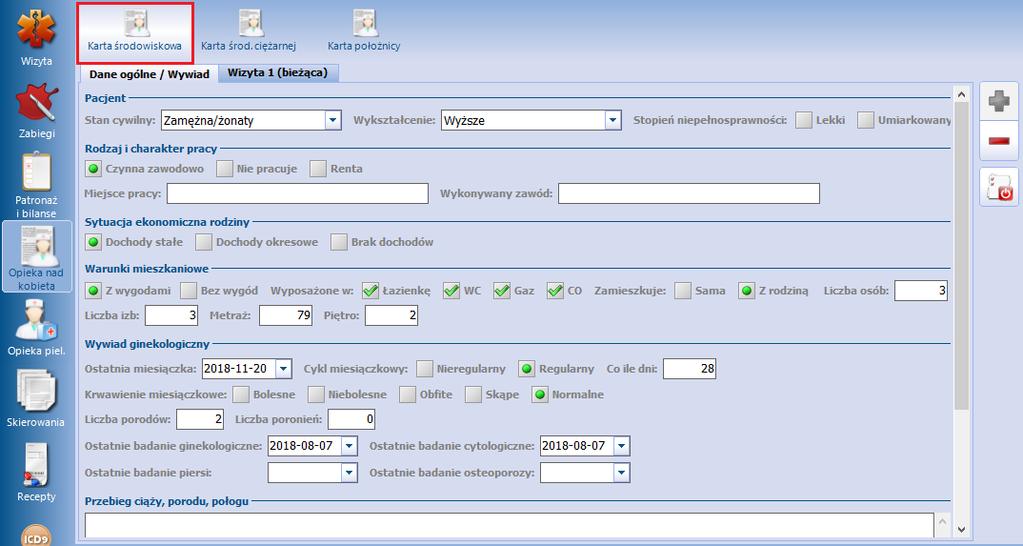Open Karta położnicy card
This screenshot has height=546, width=1023.
pos(364,31)
